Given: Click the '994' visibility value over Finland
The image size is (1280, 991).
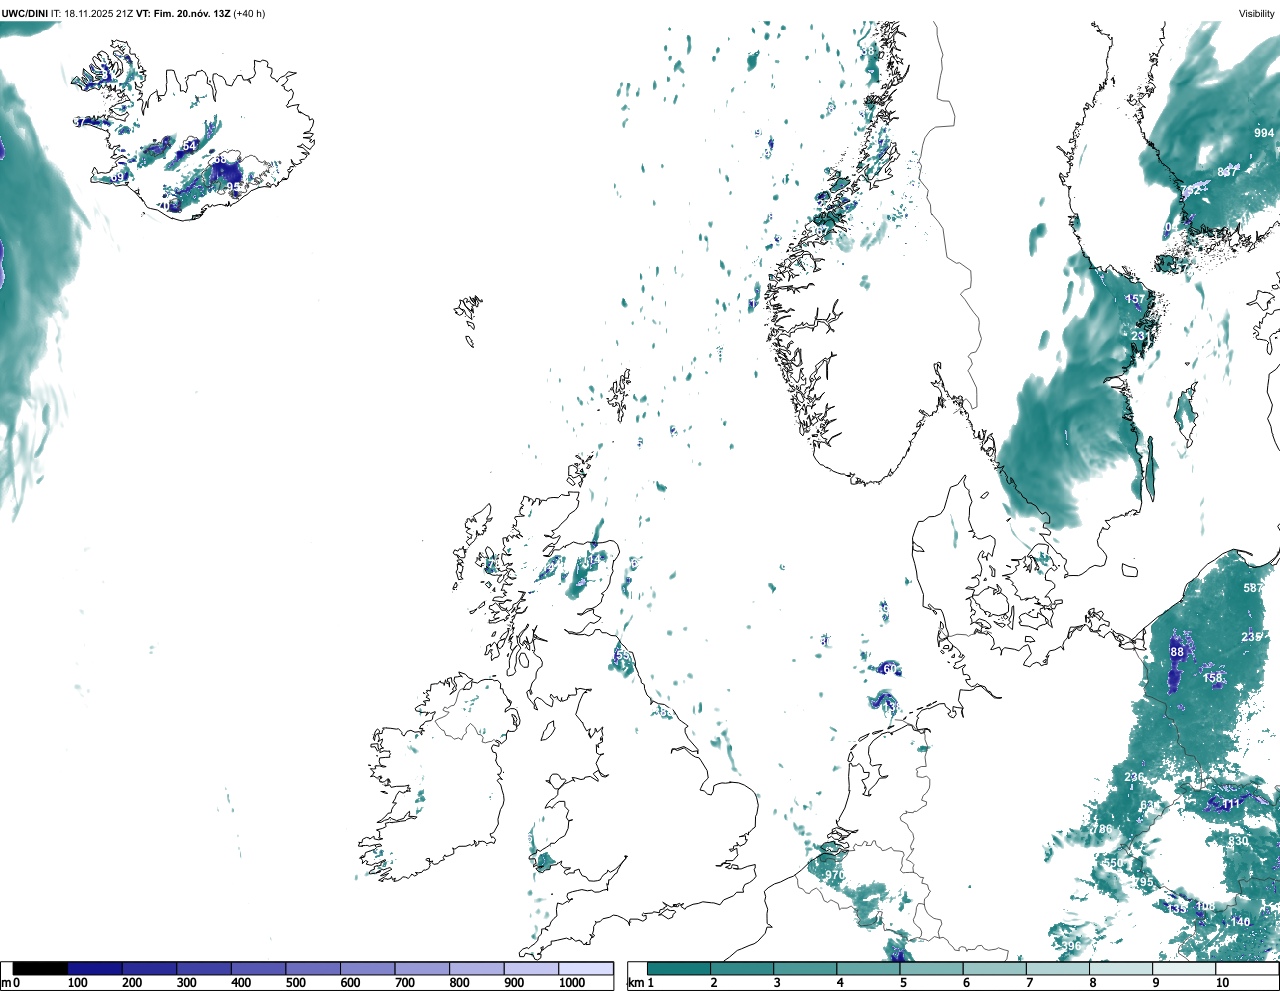Looking at the screenshot, I should [1264, 133].
